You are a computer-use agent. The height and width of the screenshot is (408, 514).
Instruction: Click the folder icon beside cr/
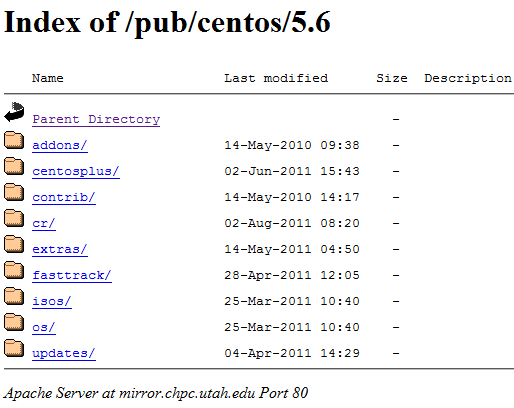tap(14, 218)
